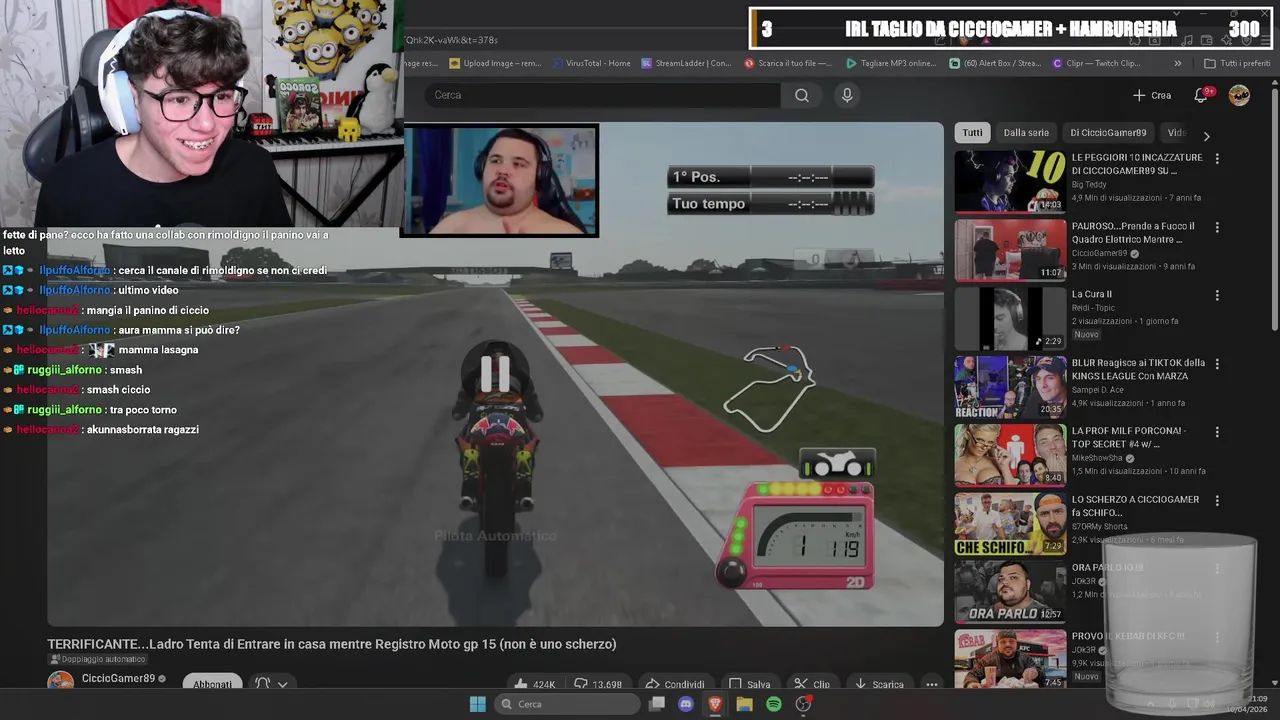The height and width of the screenshot is (720, 1280).
Task: Click the taskbar Cerca search box
Action: tap(567, 704)
